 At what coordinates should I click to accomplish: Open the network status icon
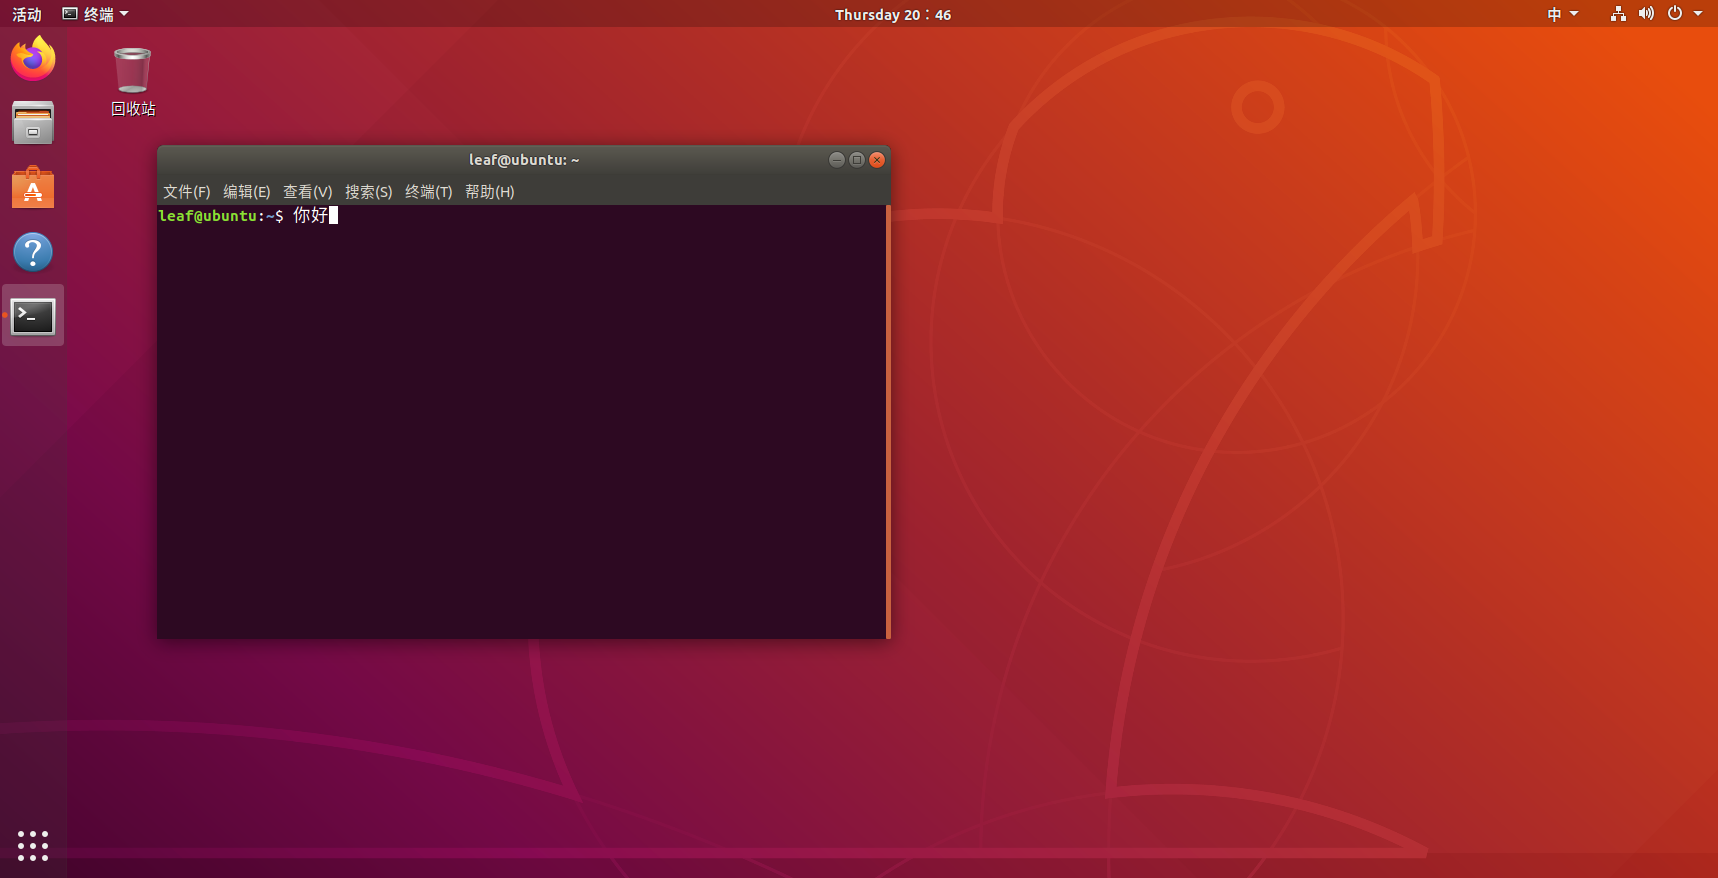1618,14
